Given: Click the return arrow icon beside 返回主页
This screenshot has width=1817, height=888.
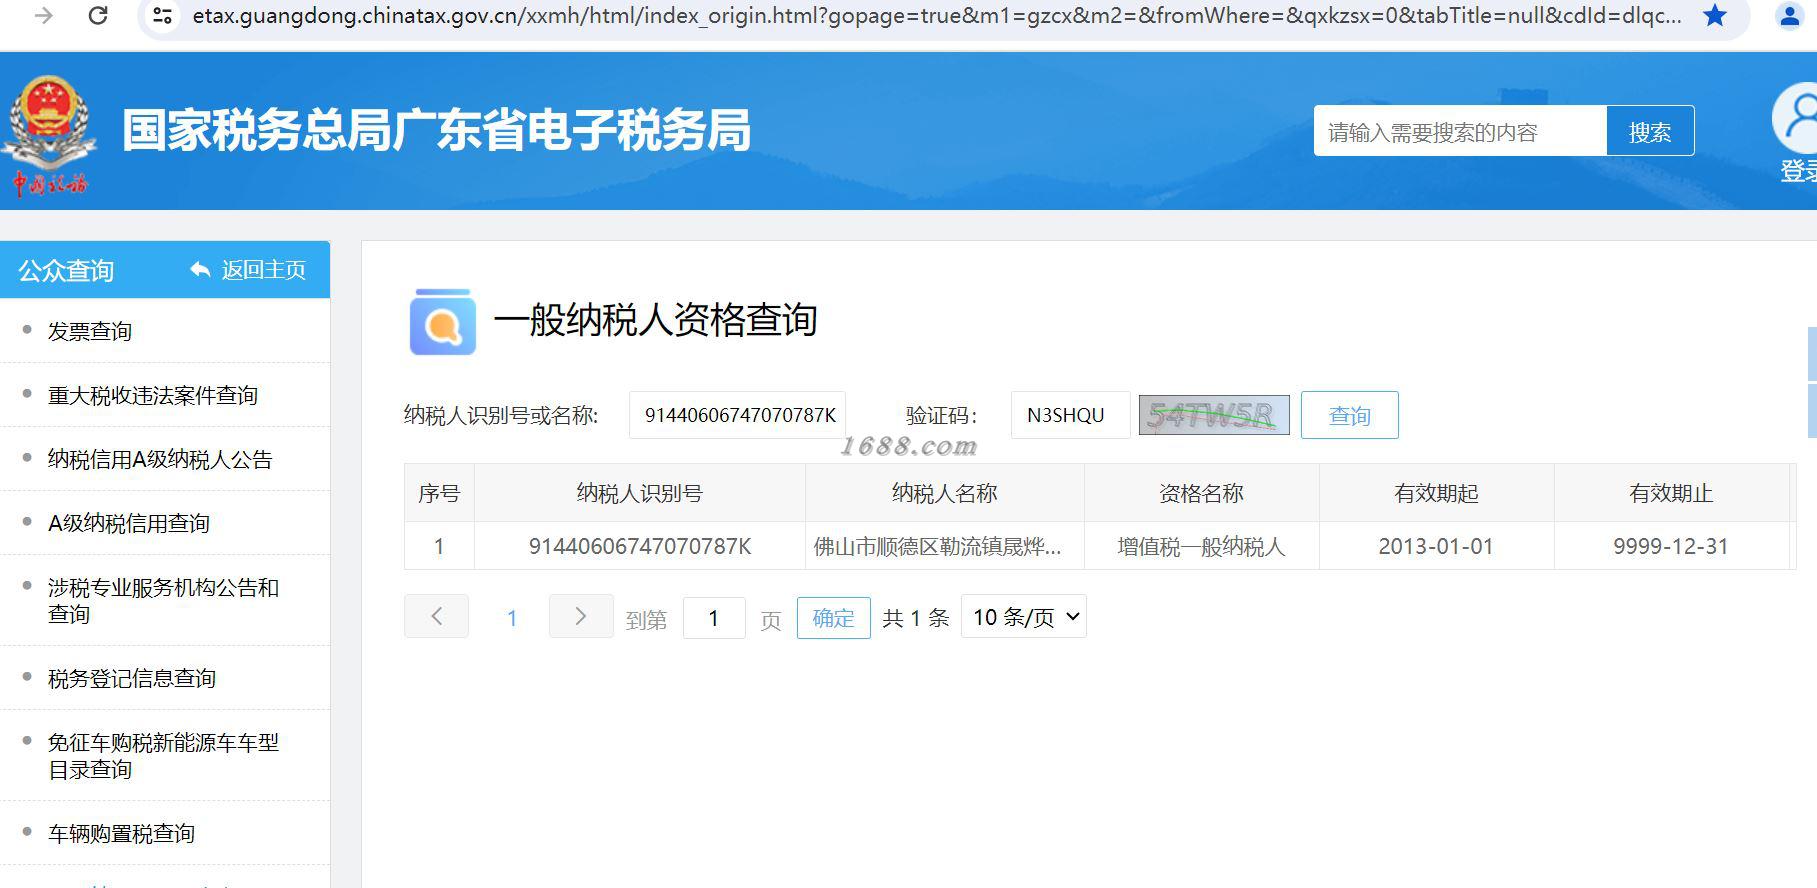Looking at the screenshot, I should pos(200,270).
